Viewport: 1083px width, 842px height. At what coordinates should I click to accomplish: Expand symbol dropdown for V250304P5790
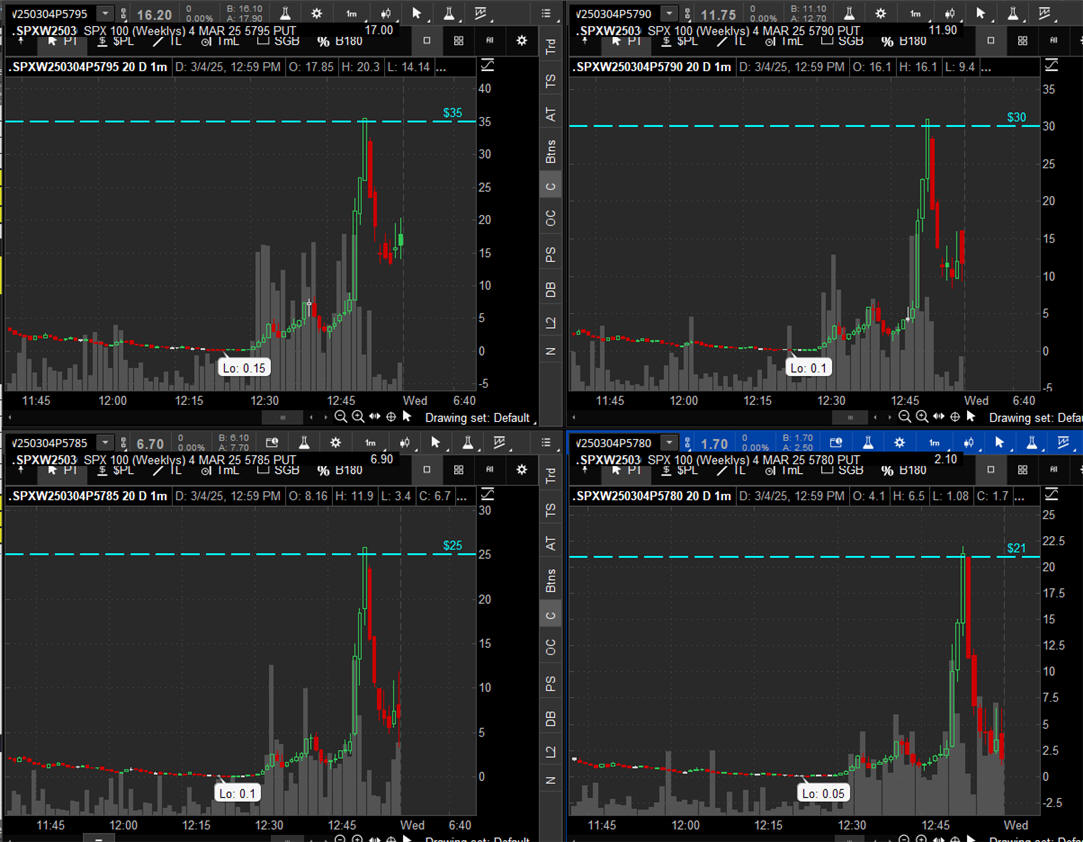[669, 14]
